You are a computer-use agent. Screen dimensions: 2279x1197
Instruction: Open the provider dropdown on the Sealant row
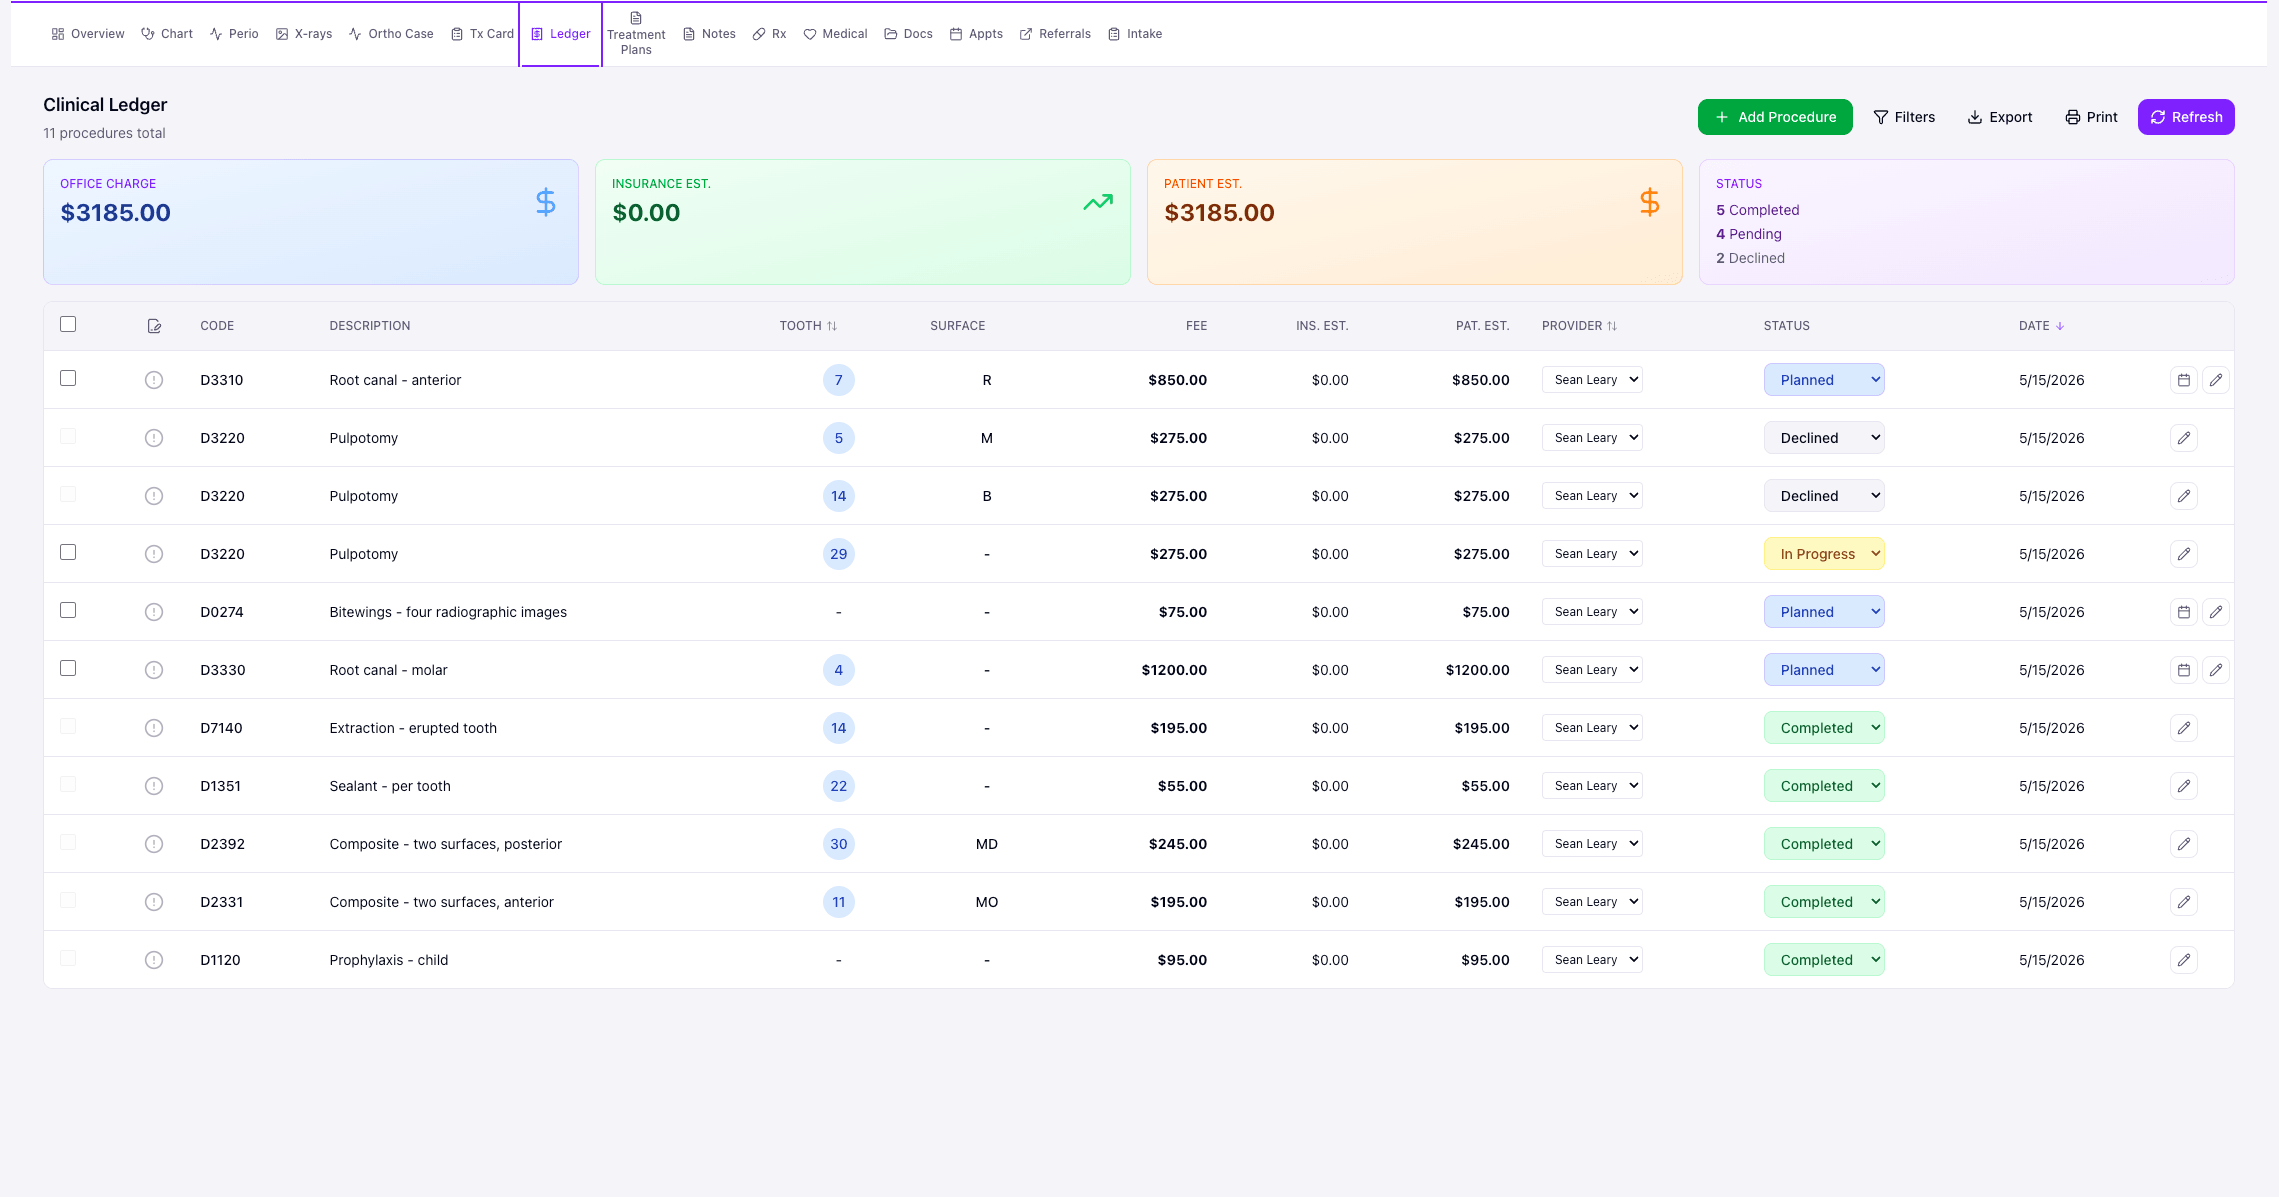click(x=1592, y=786)
